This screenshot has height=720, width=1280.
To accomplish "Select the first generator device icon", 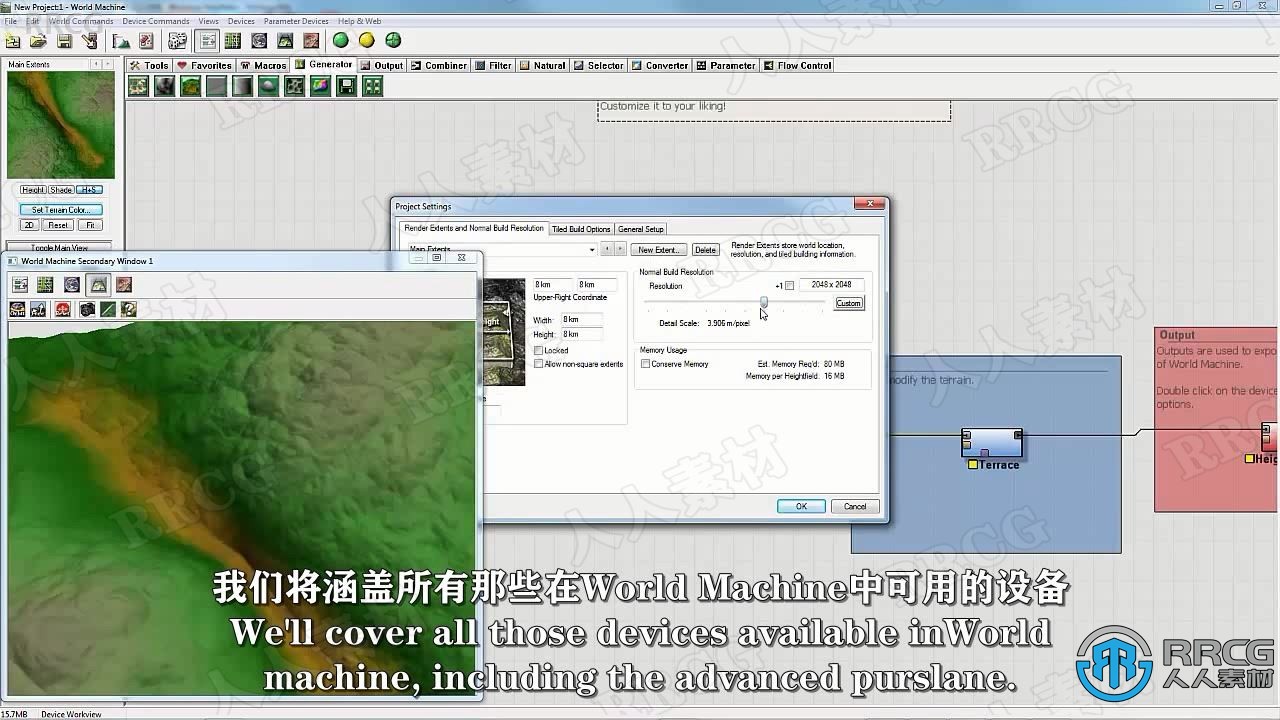I will coord(138,87).
